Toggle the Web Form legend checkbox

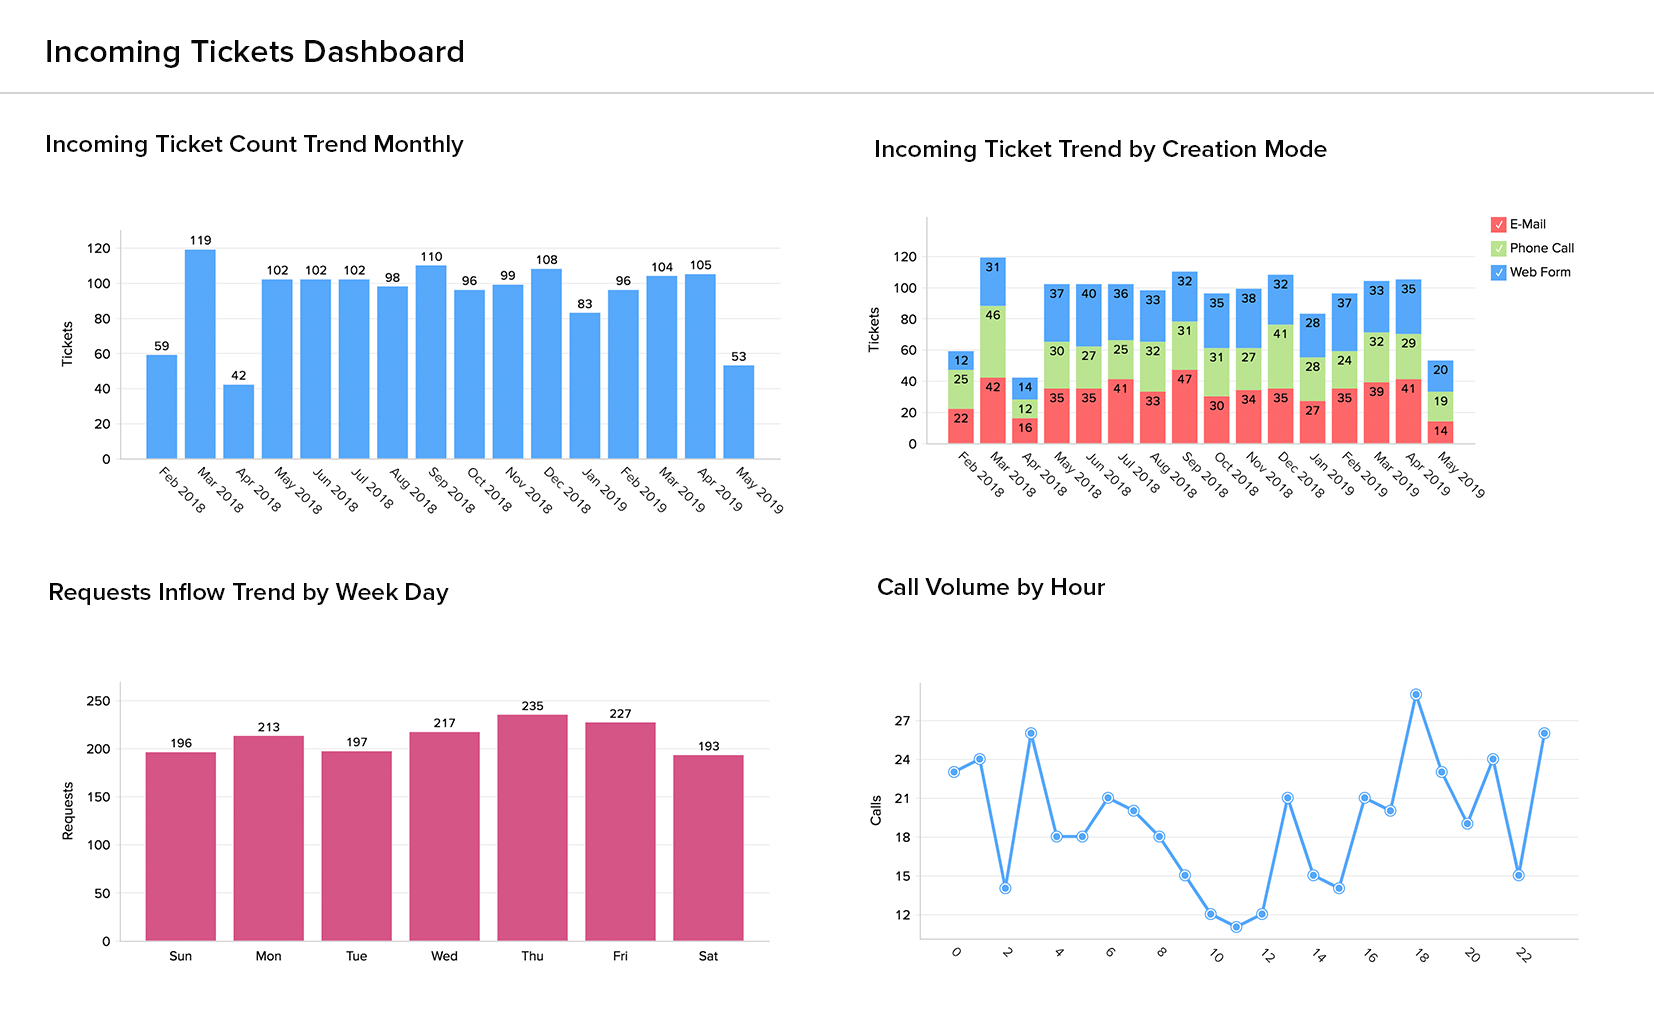[x=1498, y=273]
